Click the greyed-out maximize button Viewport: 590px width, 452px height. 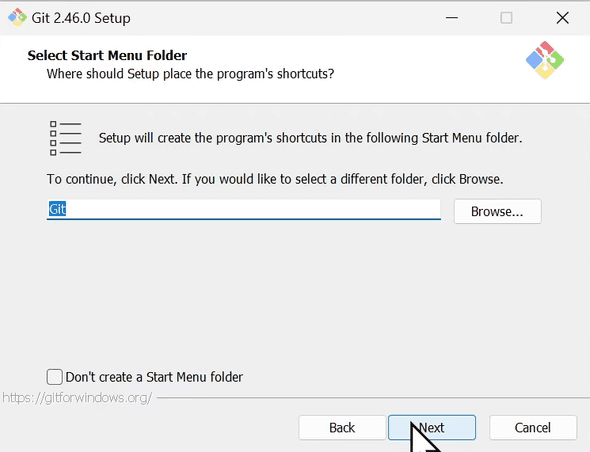(x=506, y=18)
